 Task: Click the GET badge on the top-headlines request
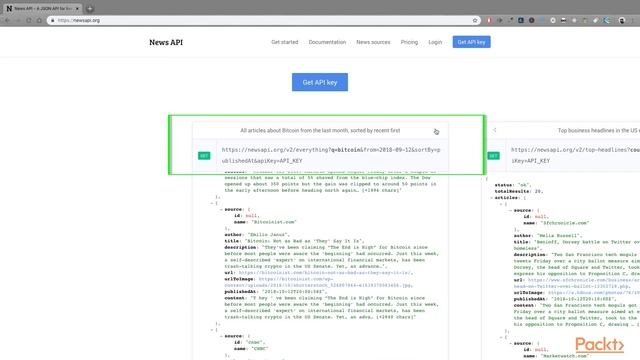pyautogui.click(x=493, y=156)
